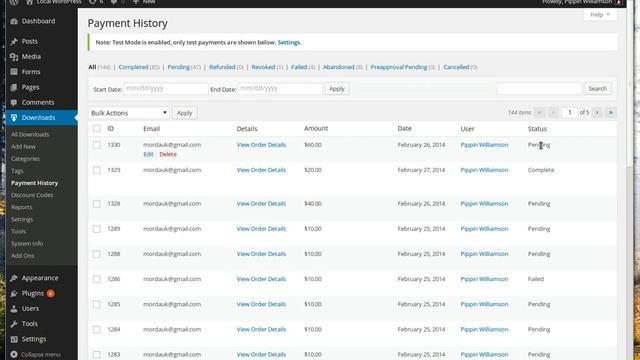Click the "$60.00" amount cell
The image size is (640, 360).
(313, 145)
